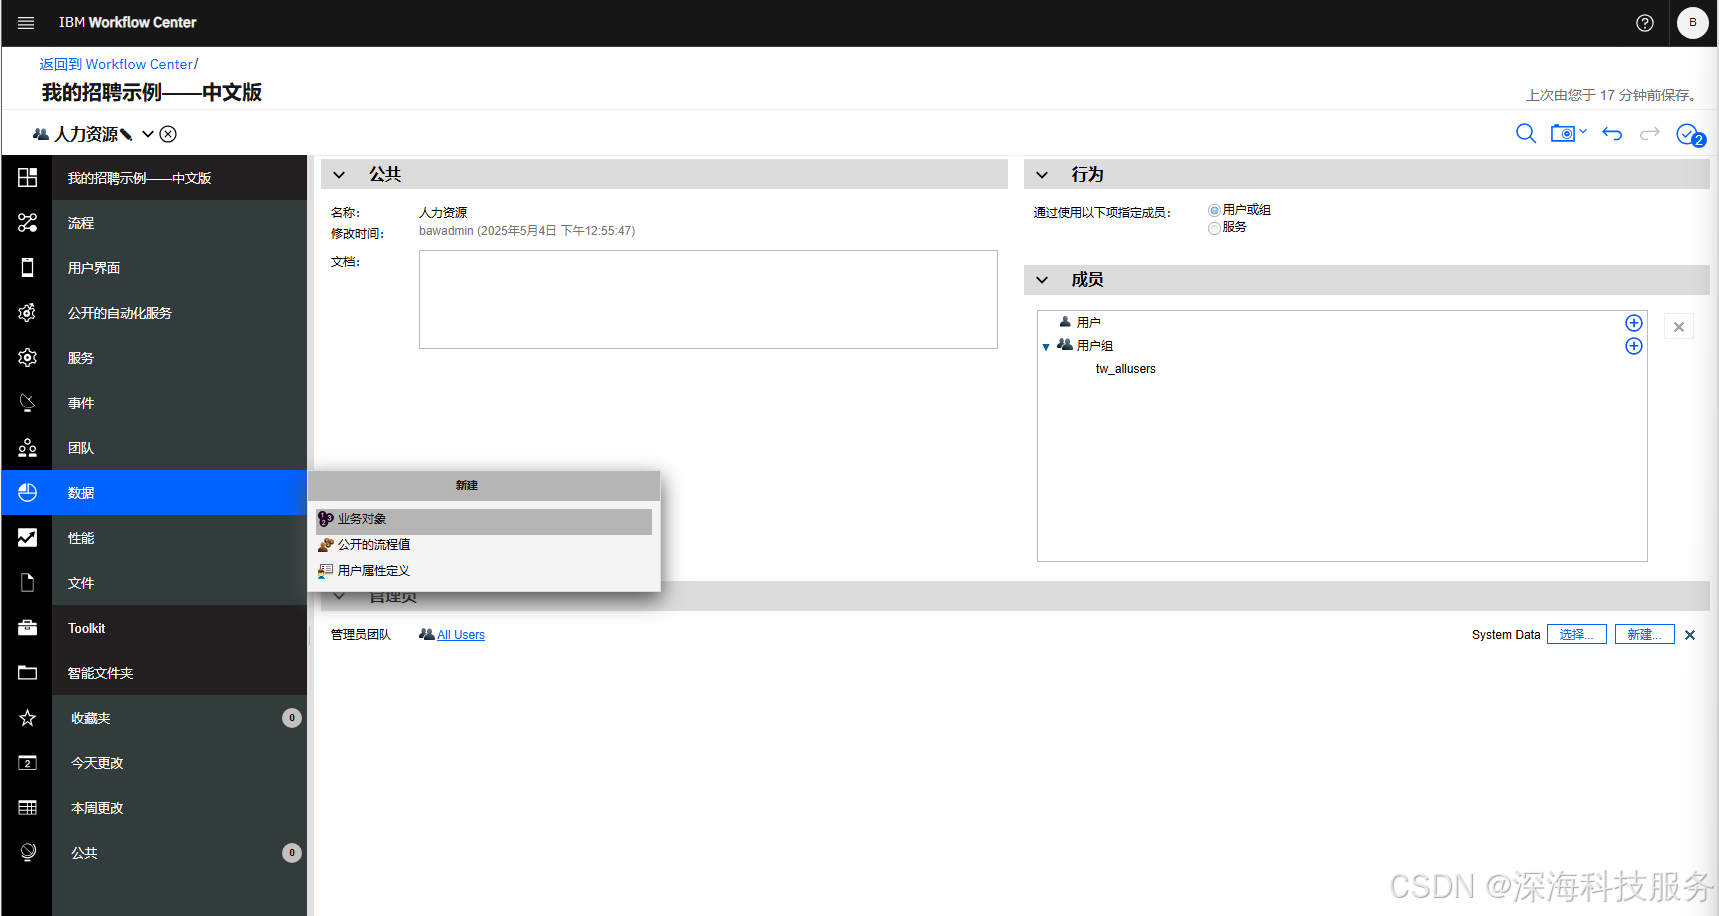Click the 选择... button for manager team
The width and height of the screenshot is (1719, 916).
pos(1577,634)
